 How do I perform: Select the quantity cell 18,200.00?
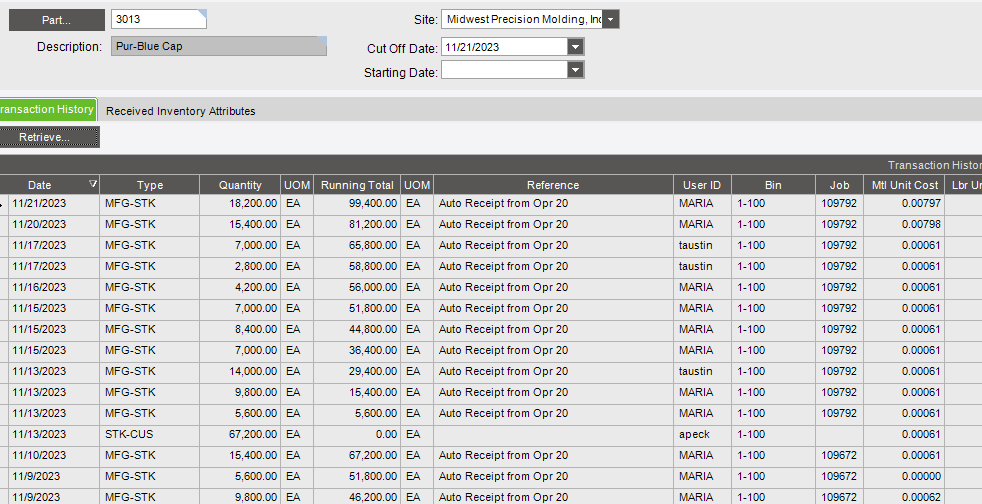click(240, 203)
